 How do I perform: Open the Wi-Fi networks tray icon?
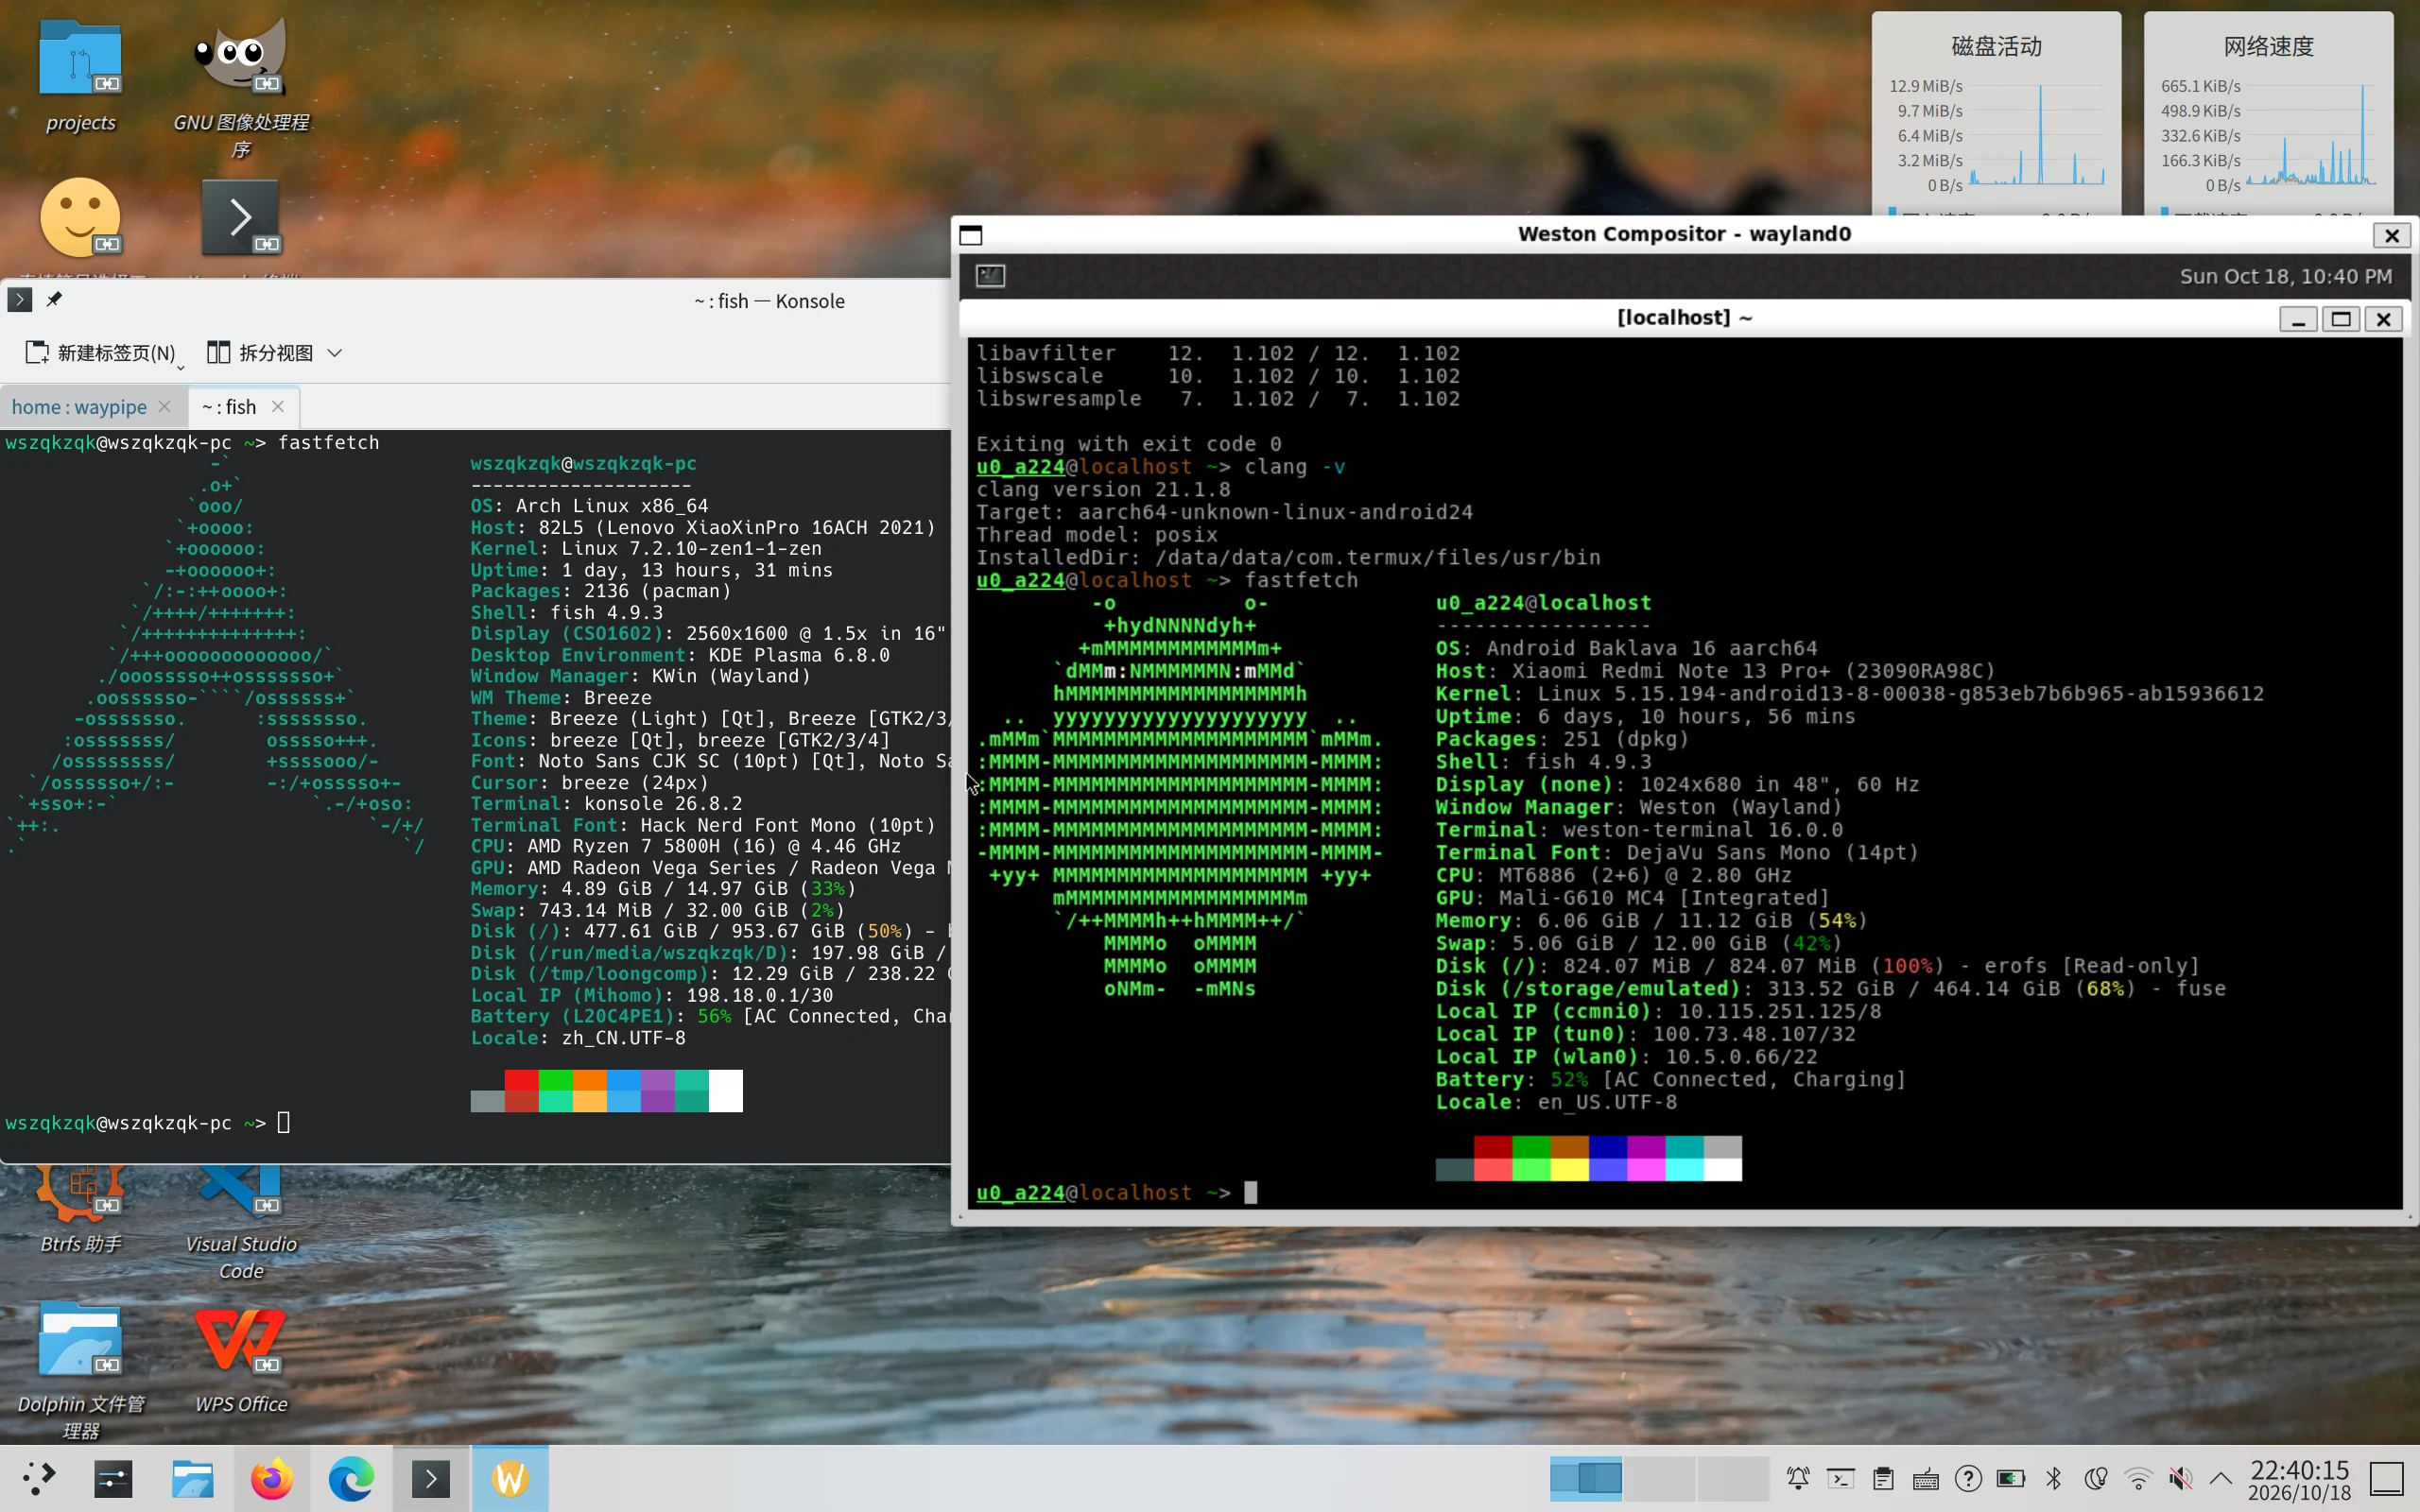pyautogui.click(x=2139, y=1478)
